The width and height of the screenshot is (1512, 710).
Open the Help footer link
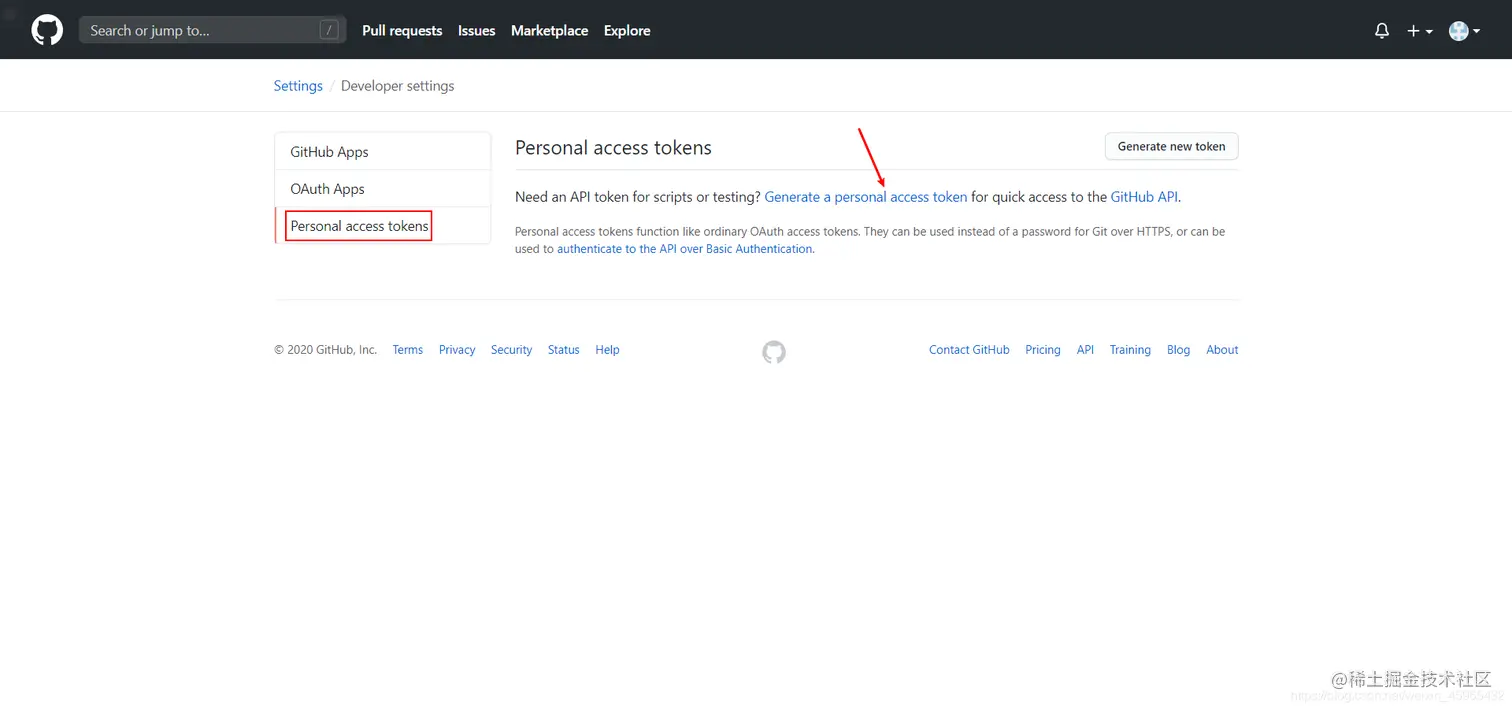(x=607, y=350)
